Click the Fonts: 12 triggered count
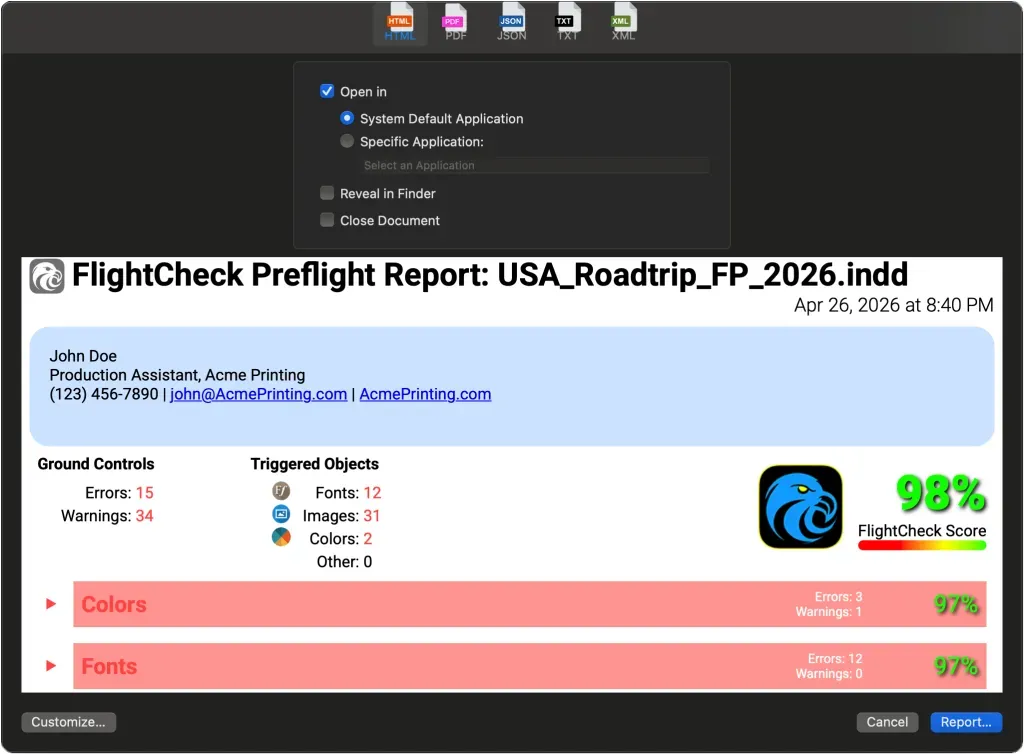The height and width of the screenshot is (754, 1024). [x=348, y=493]
